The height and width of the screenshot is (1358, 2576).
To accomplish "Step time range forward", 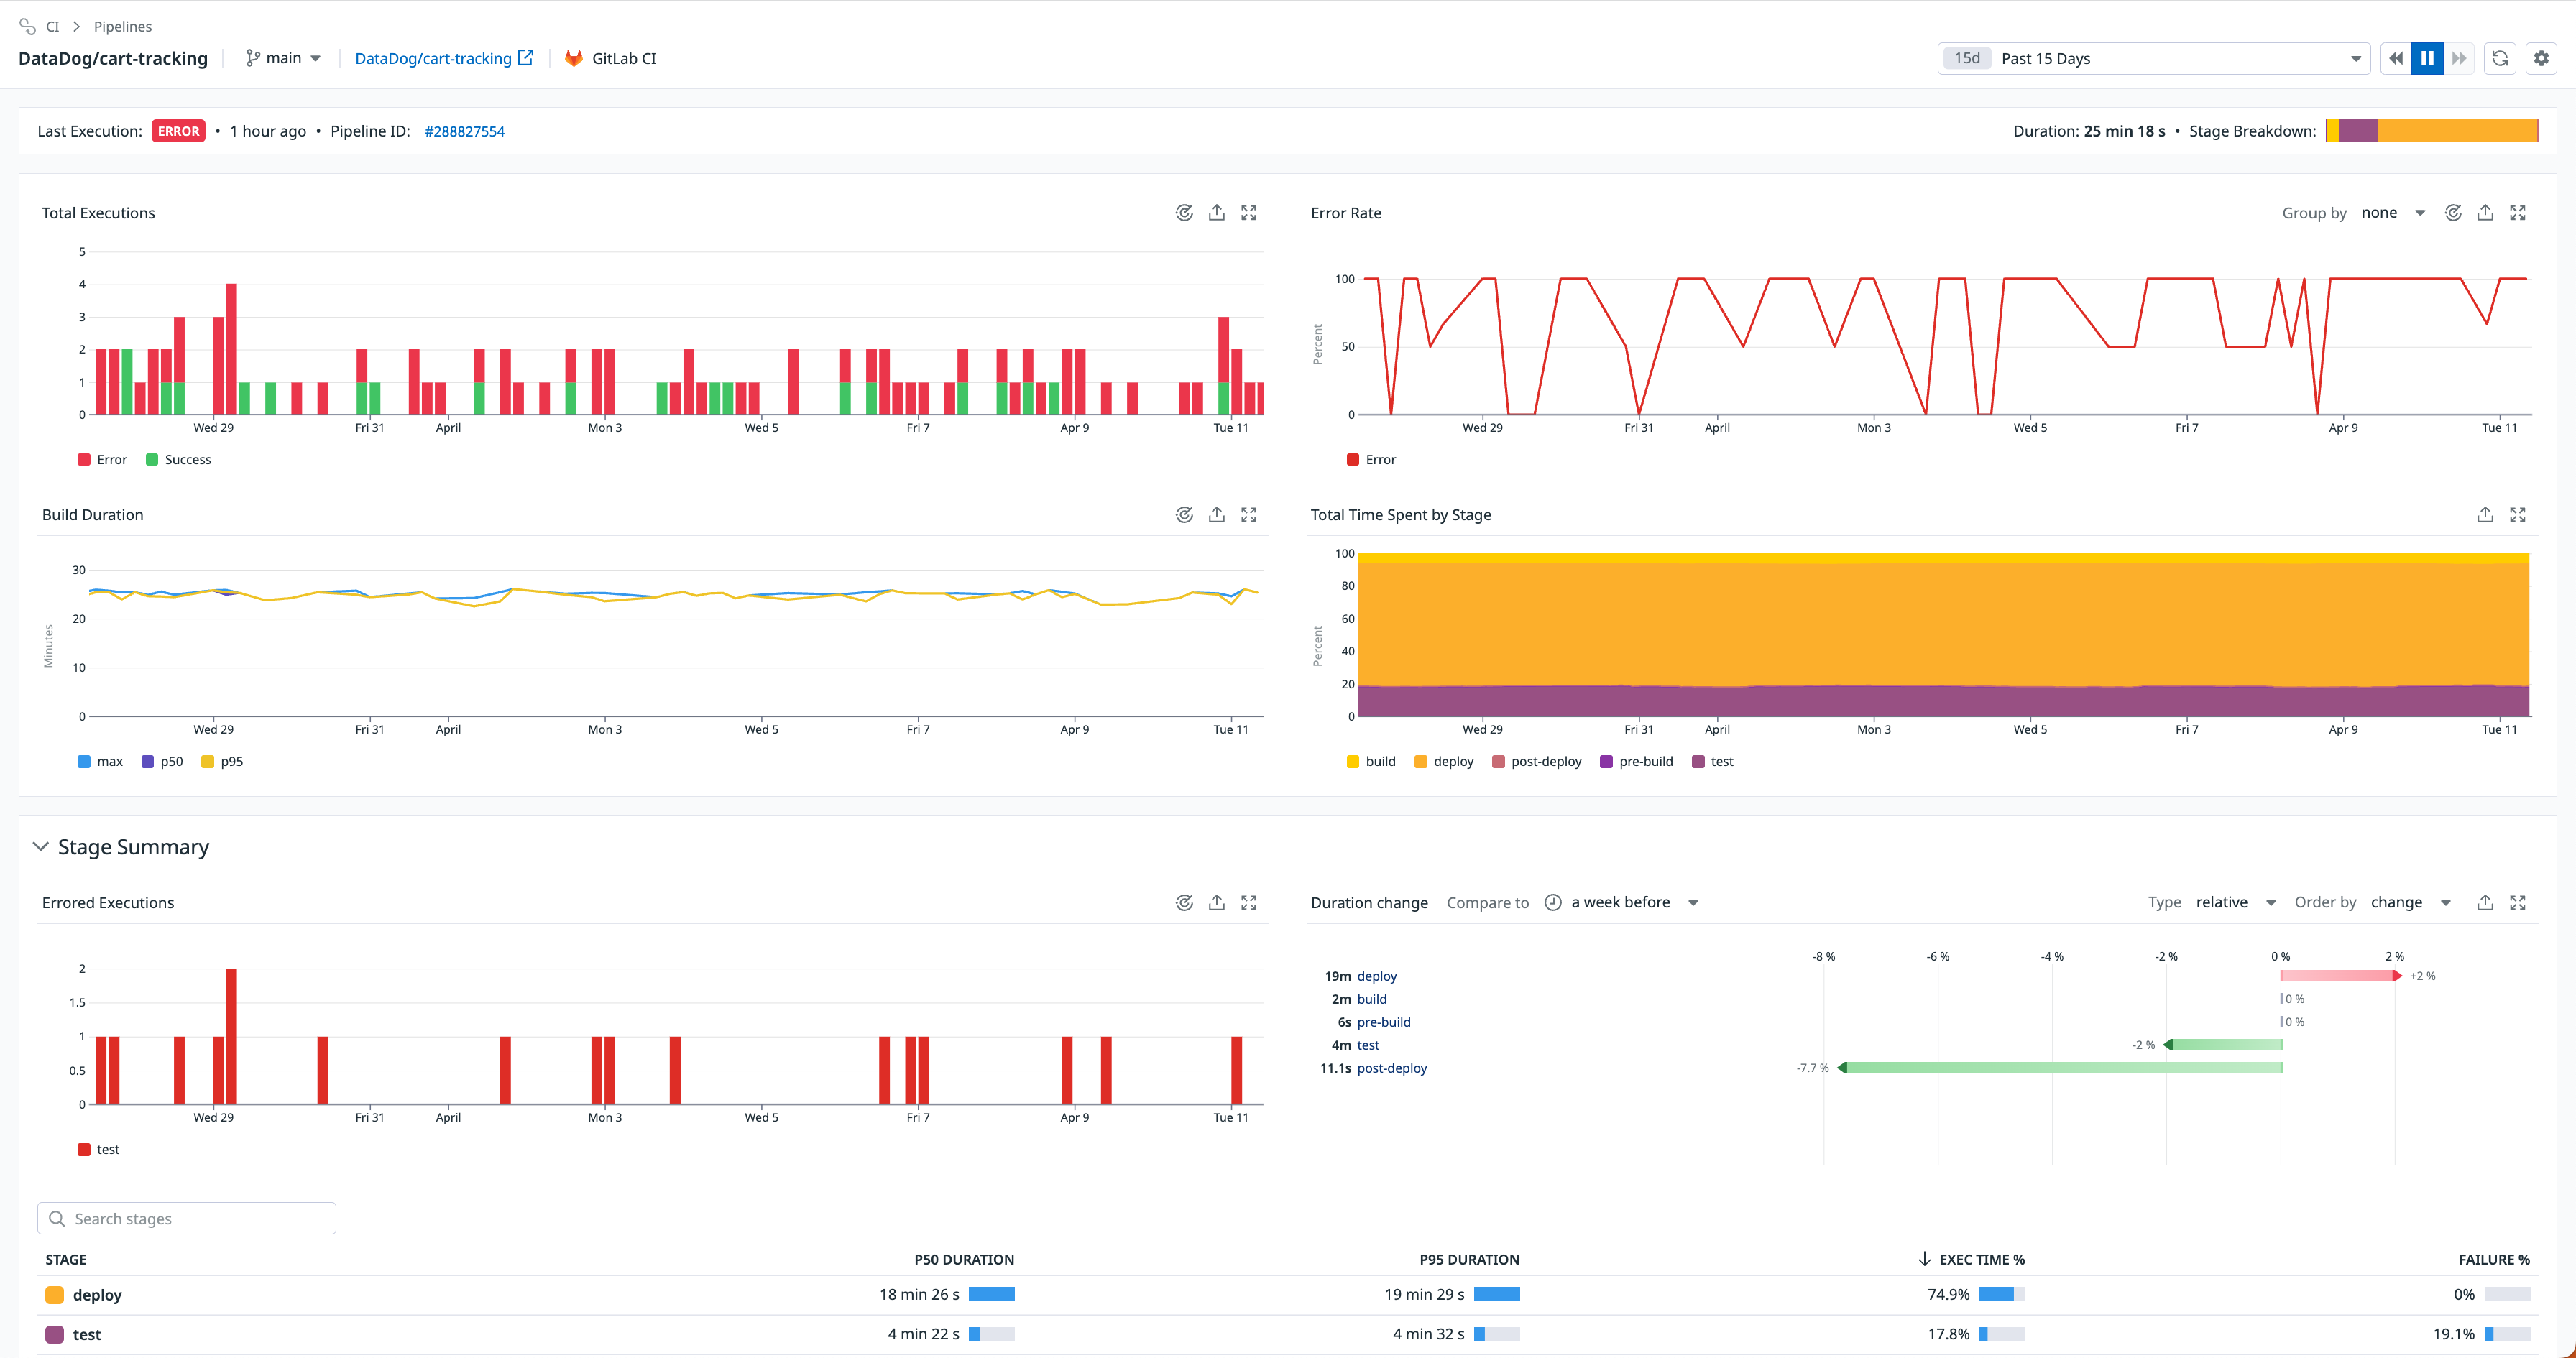I will pos(2459,58).
